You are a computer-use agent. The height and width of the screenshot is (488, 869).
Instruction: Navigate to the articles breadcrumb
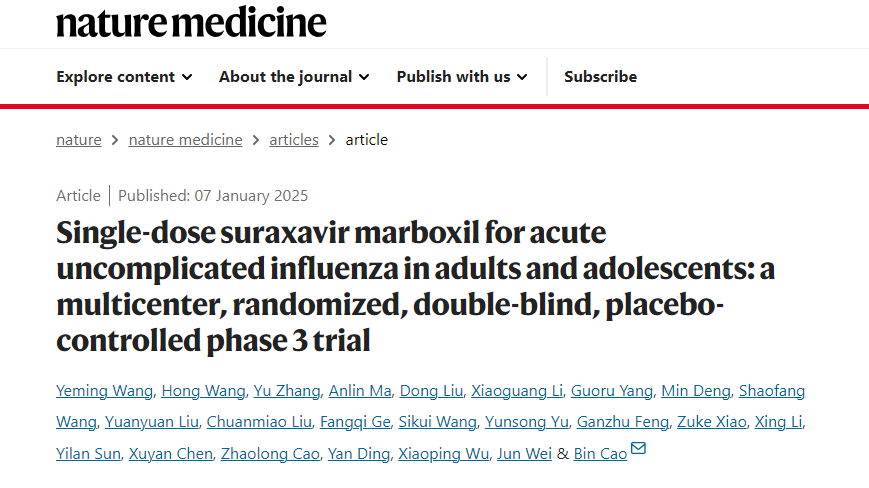[294, 140]
